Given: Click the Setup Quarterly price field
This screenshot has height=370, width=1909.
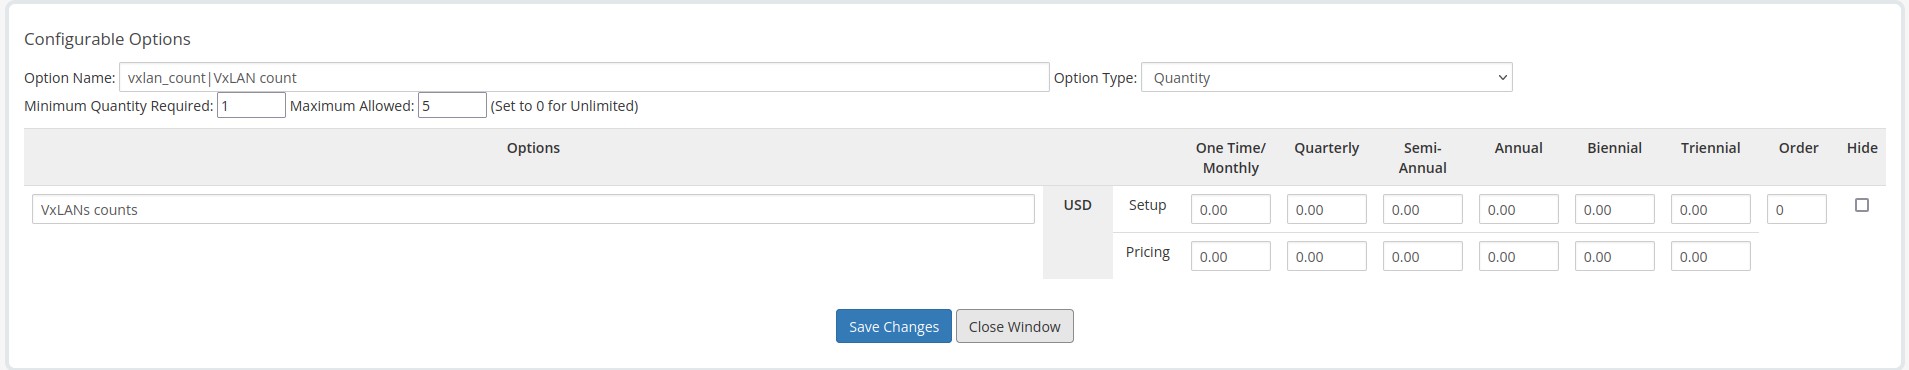Looking at the screenshot, I should pyautogui.click(x=1326, y=209).
